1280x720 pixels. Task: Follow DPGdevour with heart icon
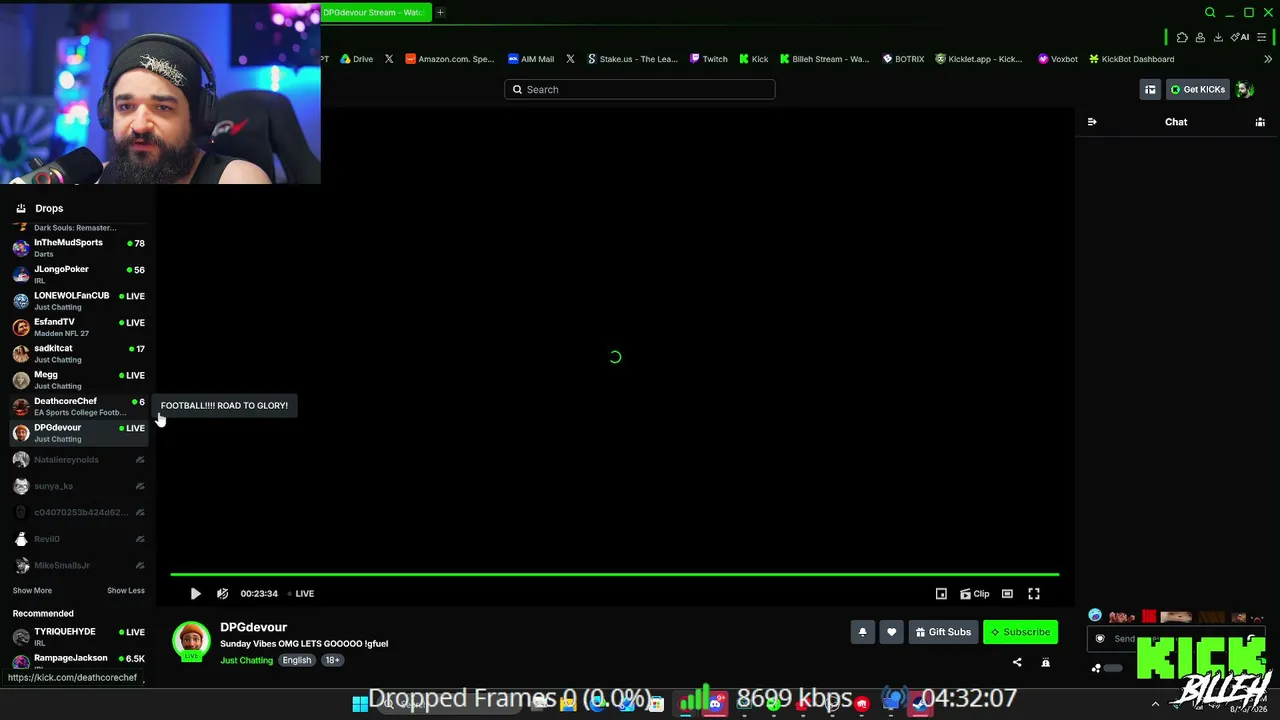click(x=892, y=632)
